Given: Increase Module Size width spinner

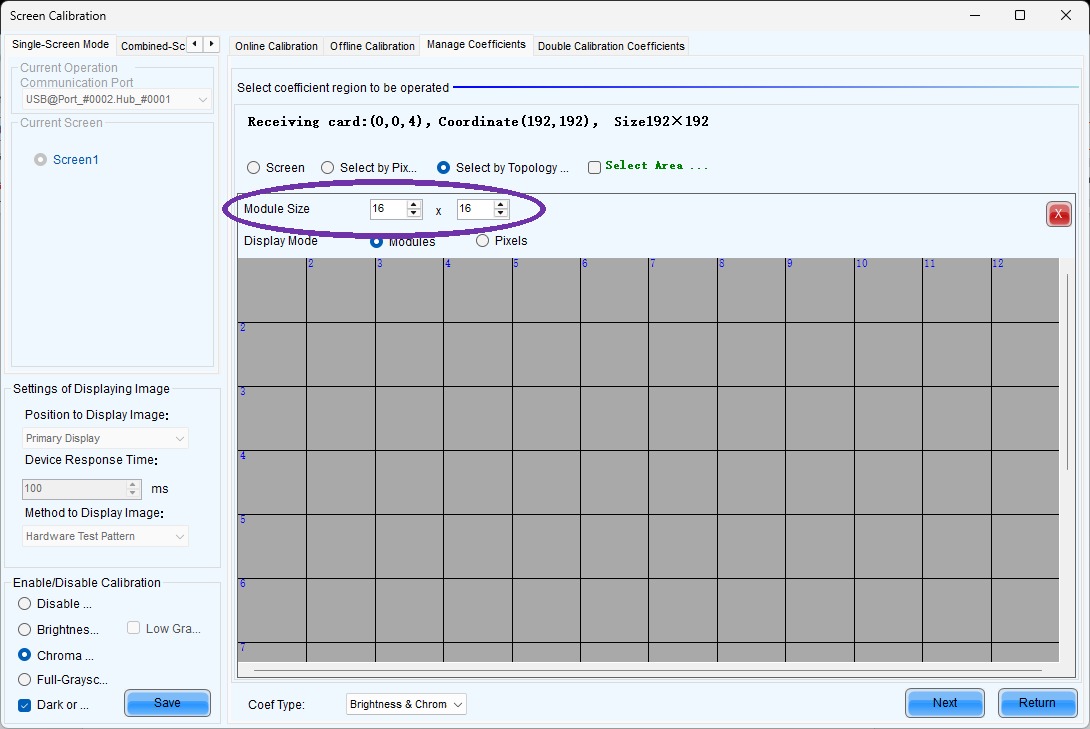Looking at the screenshot, I should click(x=414, y=204).
